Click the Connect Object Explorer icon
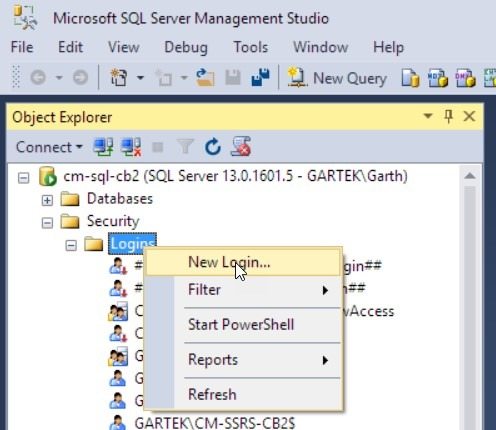Screen dimensions: 496x430 [x=103, y=147]
